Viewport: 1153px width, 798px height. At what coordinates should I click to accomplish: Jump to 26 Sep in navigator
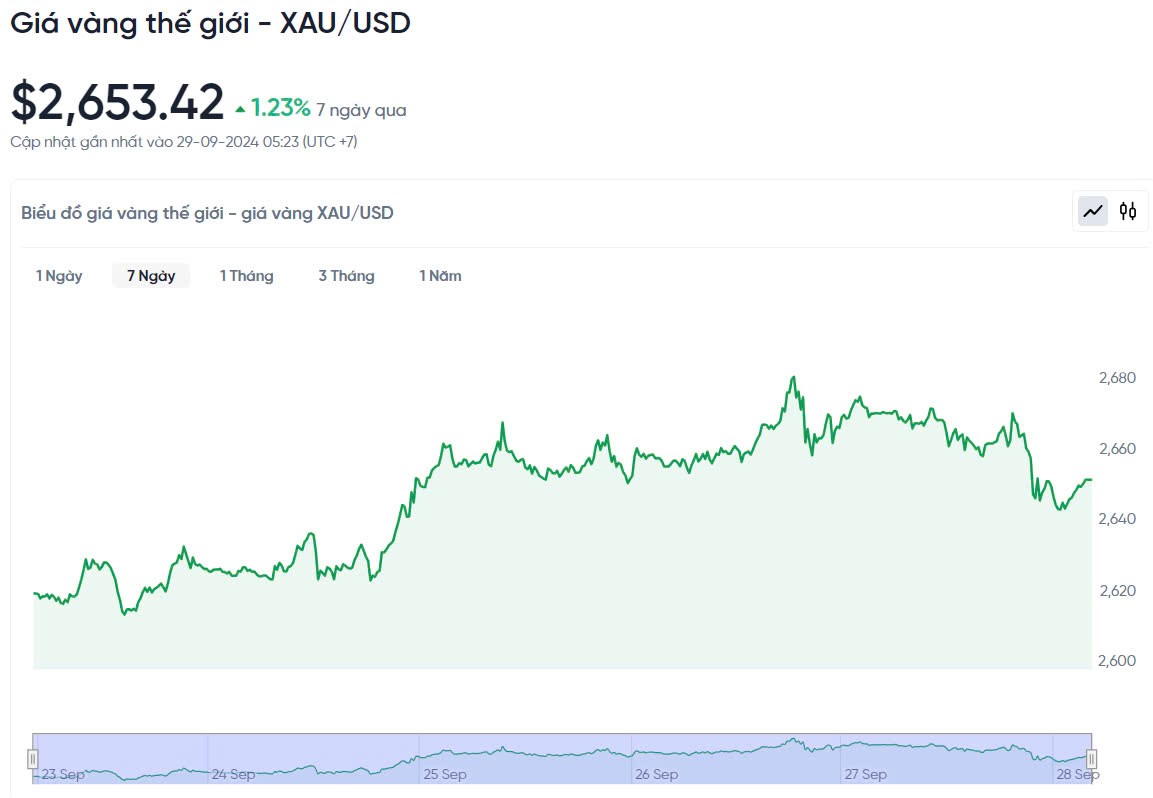[x=656, y=774]
